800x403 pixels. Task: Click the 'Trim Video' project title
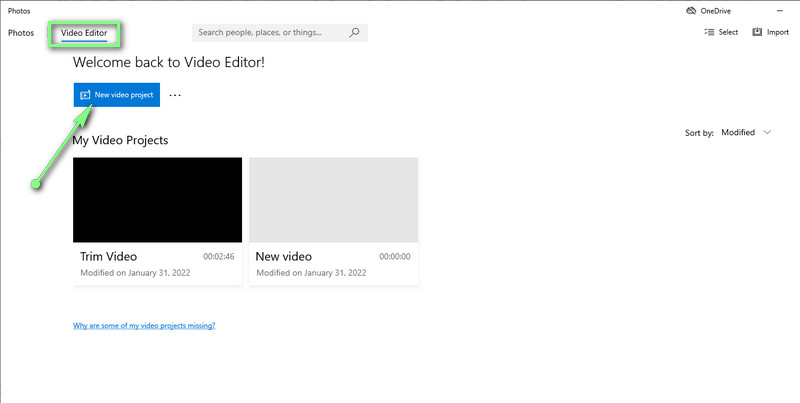tap(108, 257)
